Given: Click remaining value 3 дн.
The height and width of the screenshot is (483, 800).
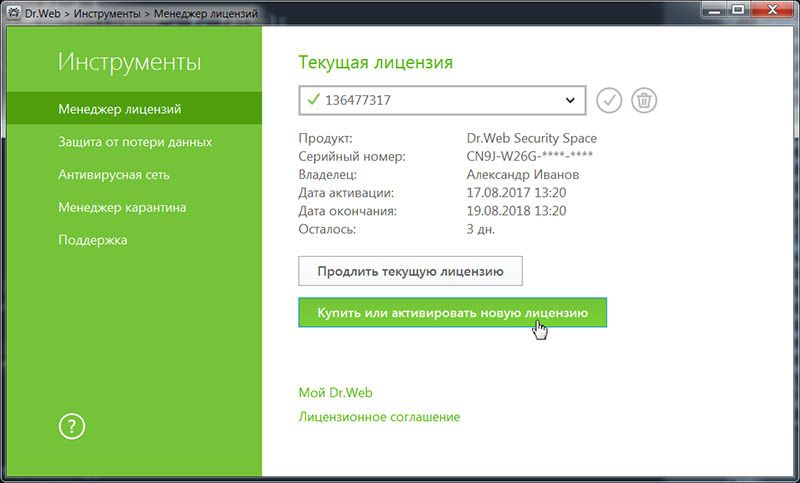Looking at the screenshot, I should pos(481,229).
